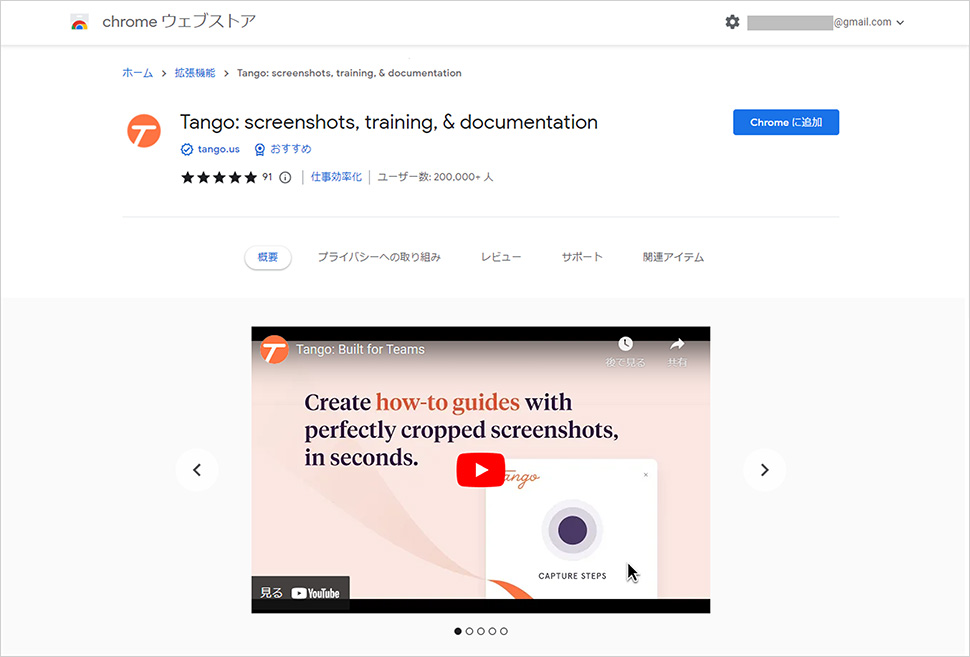Open the 仕事効率化 category link

pyautogui.click(x=336, y=177)
